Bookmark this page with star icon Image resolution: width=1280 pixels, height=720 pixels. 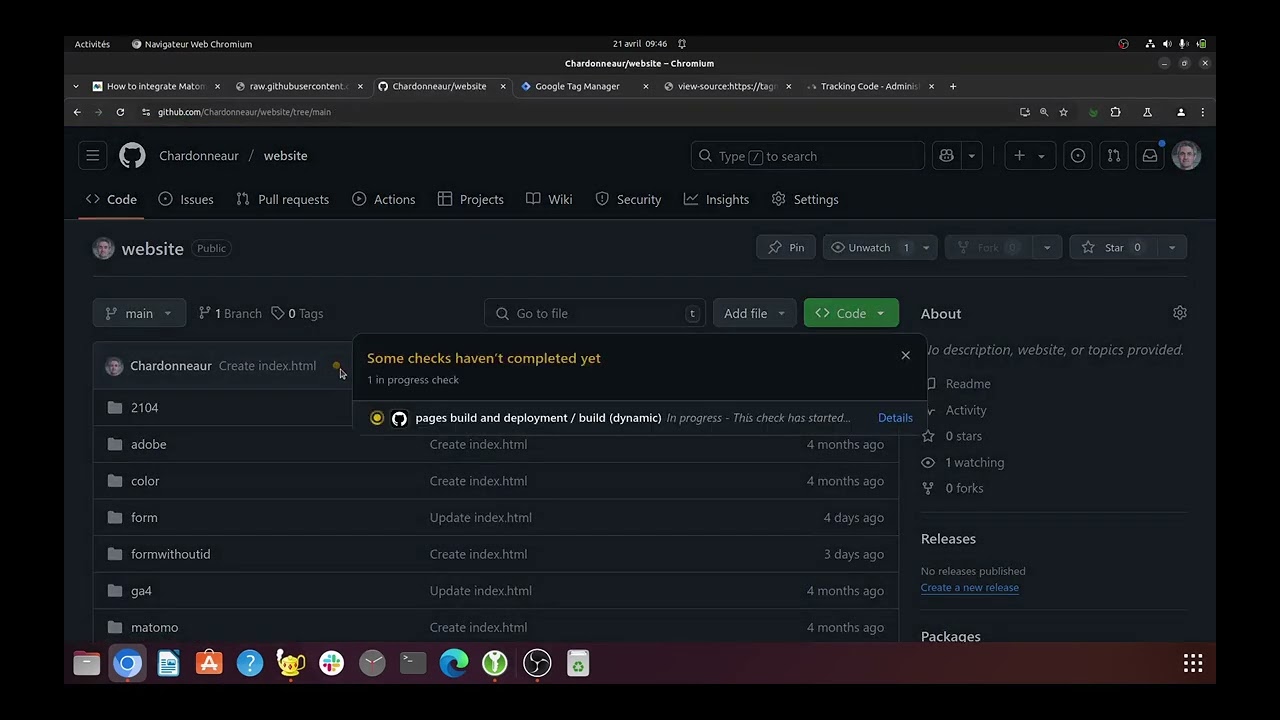pyautogui.click(x=1063, y=112)
